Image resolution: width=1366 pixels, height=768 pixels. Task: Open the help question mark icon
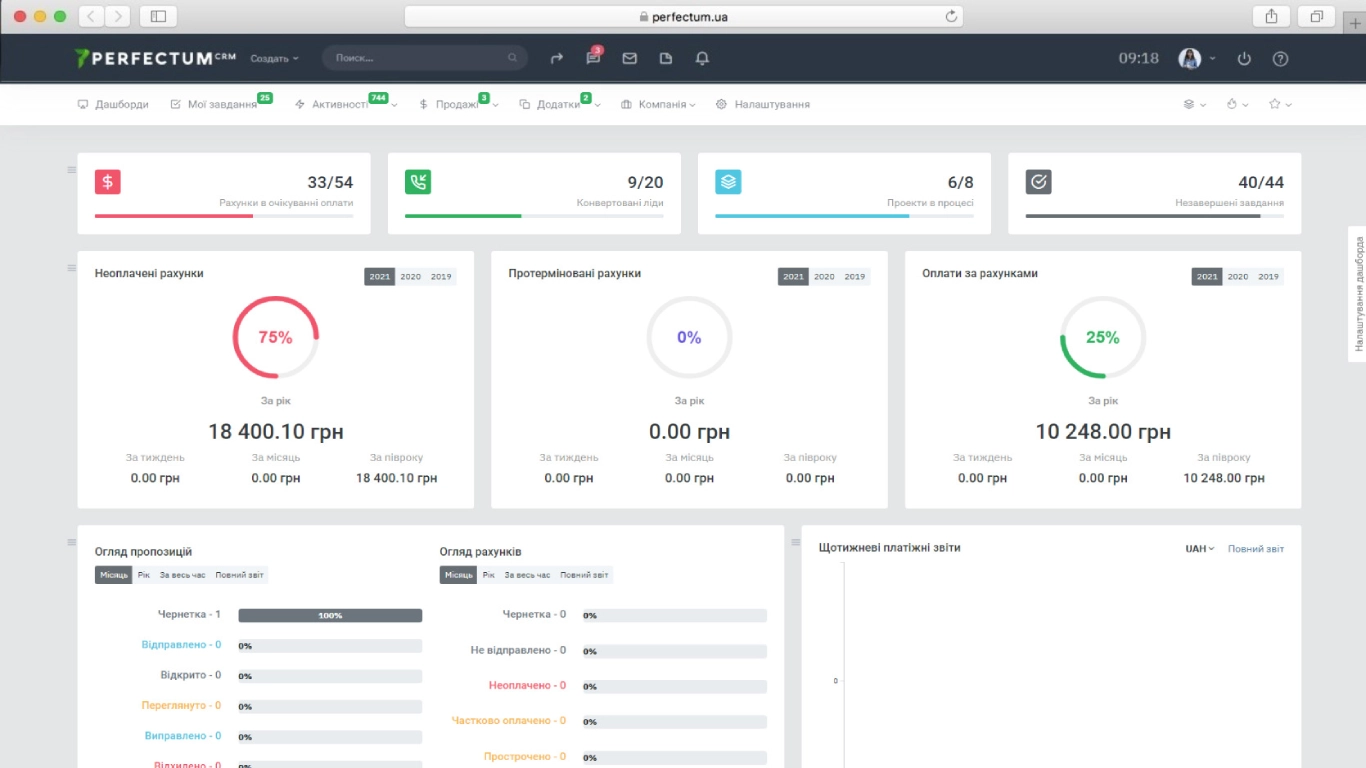[1280, 59]
